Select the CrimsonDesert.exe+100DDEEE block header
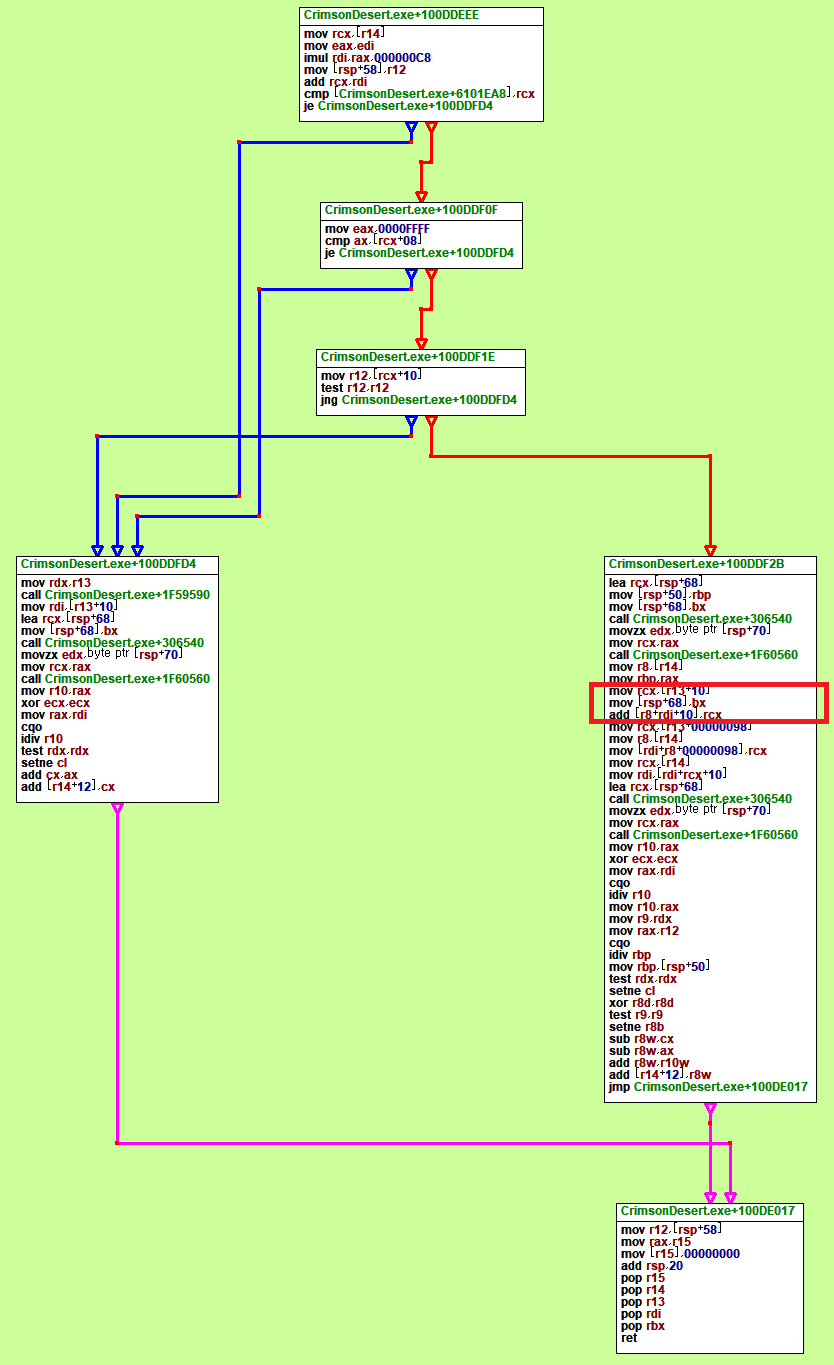This screenshot has height=1365, width=834. pos(421,16)
